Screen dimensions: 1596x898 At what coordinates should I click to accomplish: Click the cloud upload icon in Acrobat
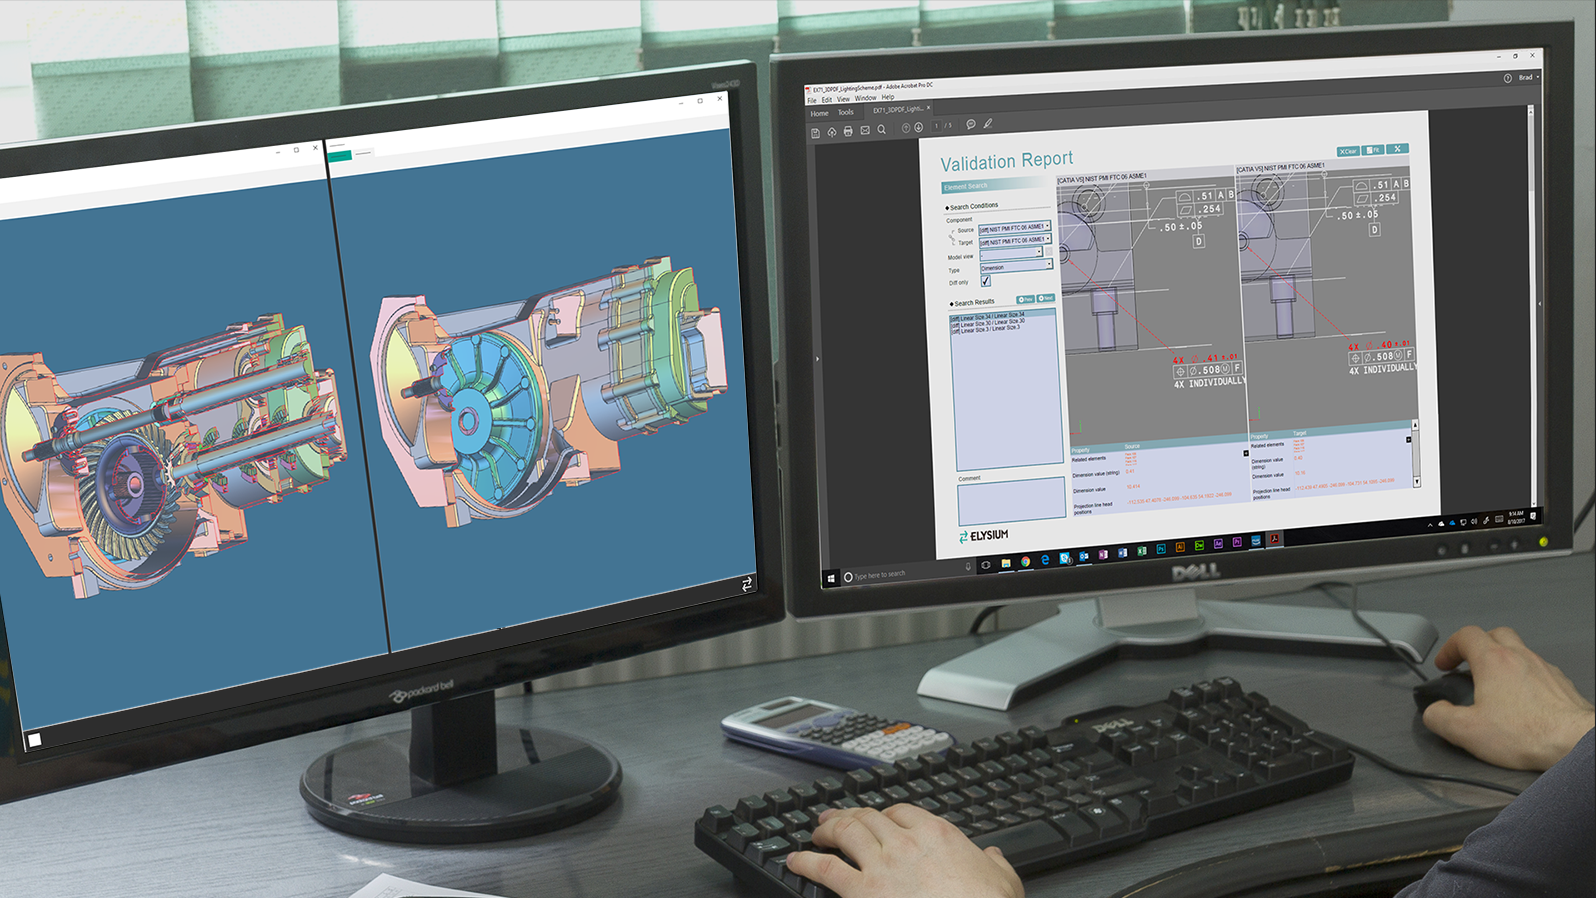tap(832, 132)
